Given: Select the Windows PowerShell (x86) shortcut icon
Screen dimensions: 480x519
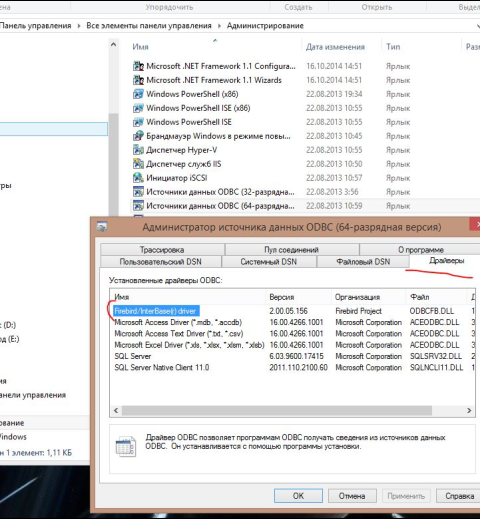Looking at the screenshot, I should tap(138, 94).
